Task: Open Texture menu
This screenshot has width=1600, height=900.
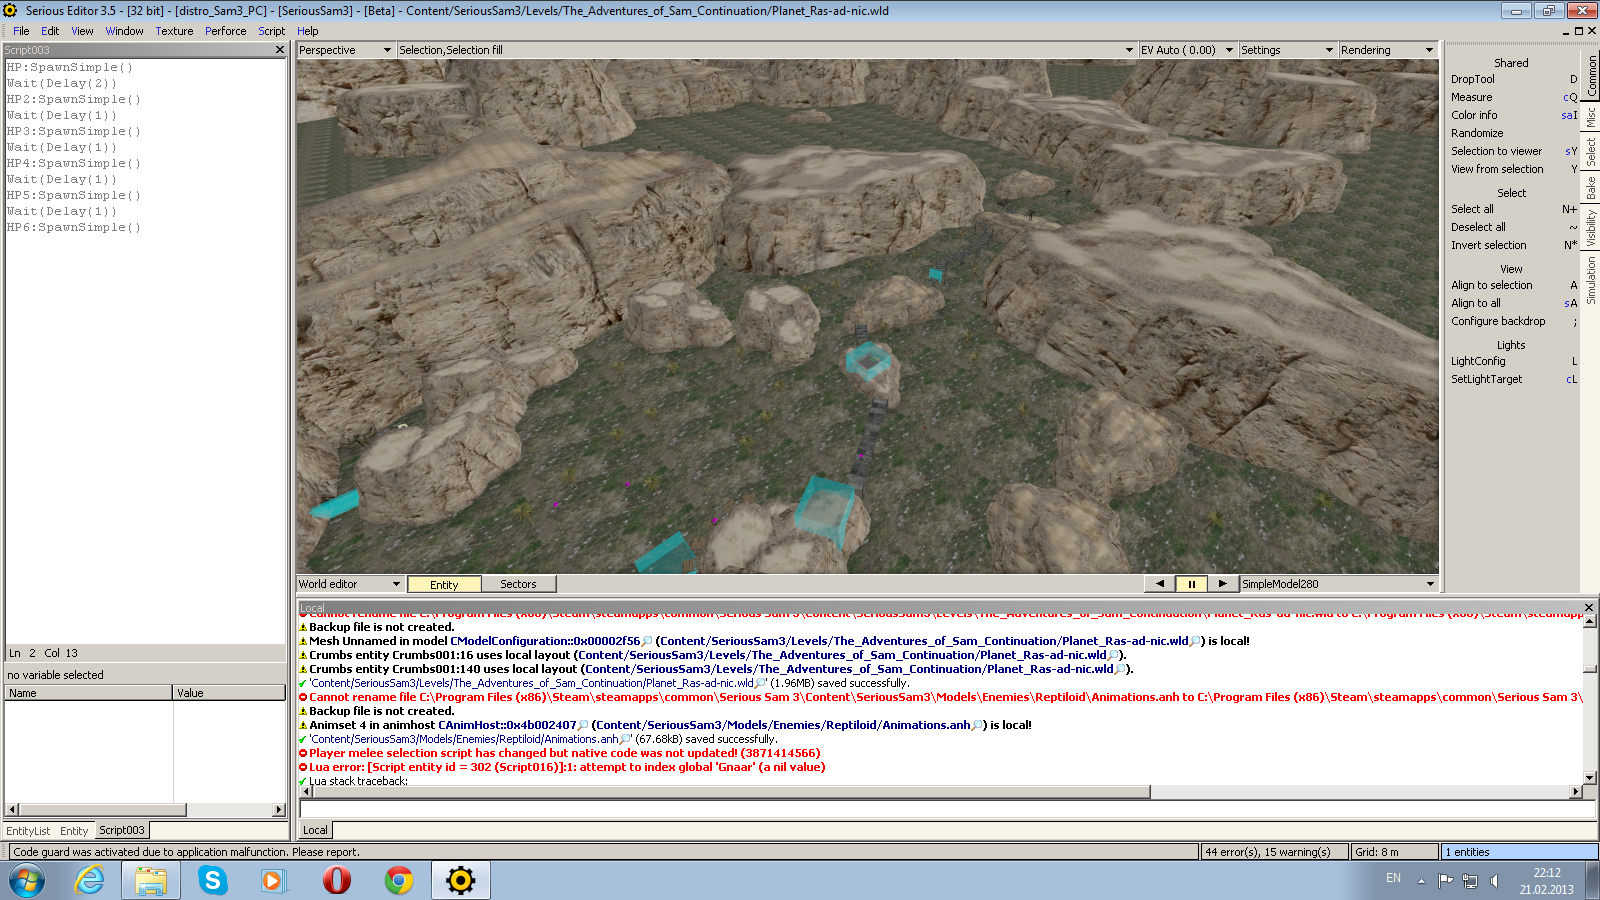Action: [x=174, y=31]
